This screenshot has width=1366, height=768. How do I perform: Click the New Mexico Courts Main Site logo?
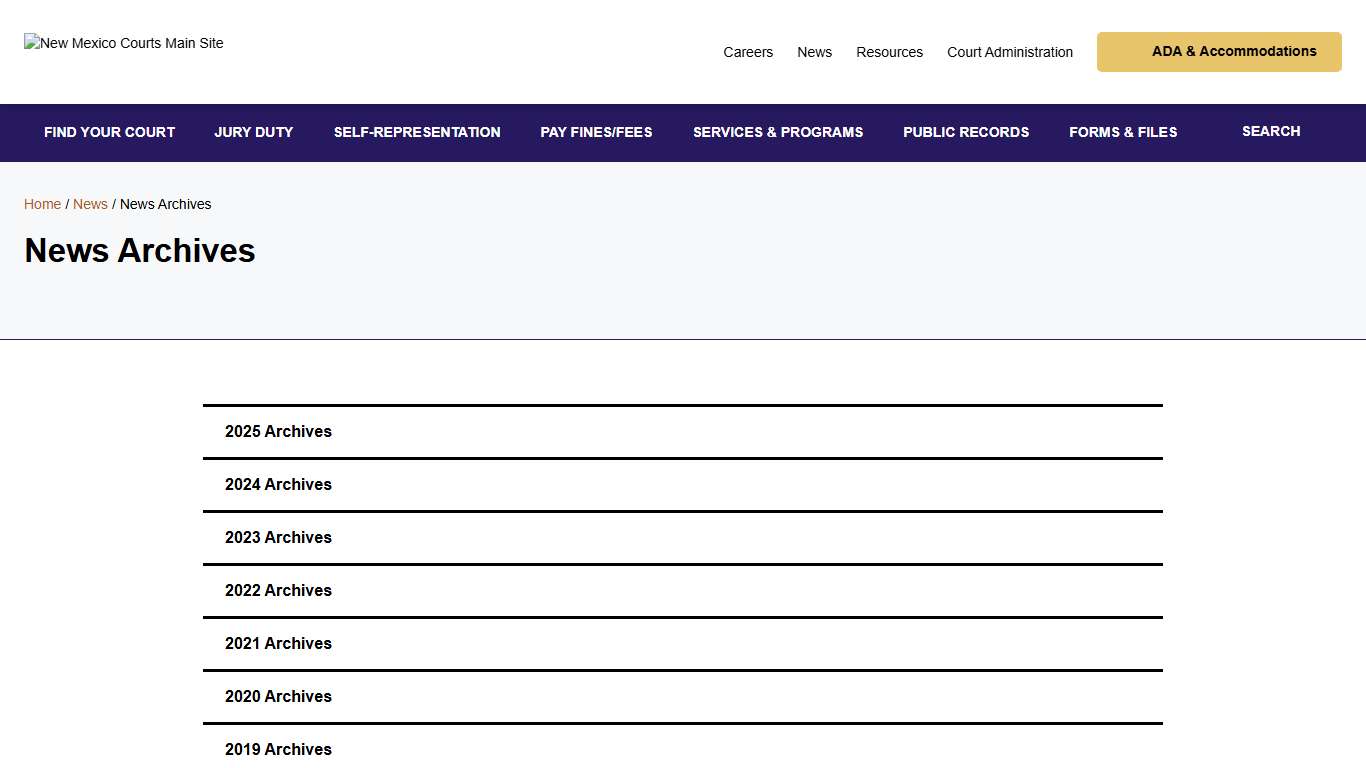(124, 43)
